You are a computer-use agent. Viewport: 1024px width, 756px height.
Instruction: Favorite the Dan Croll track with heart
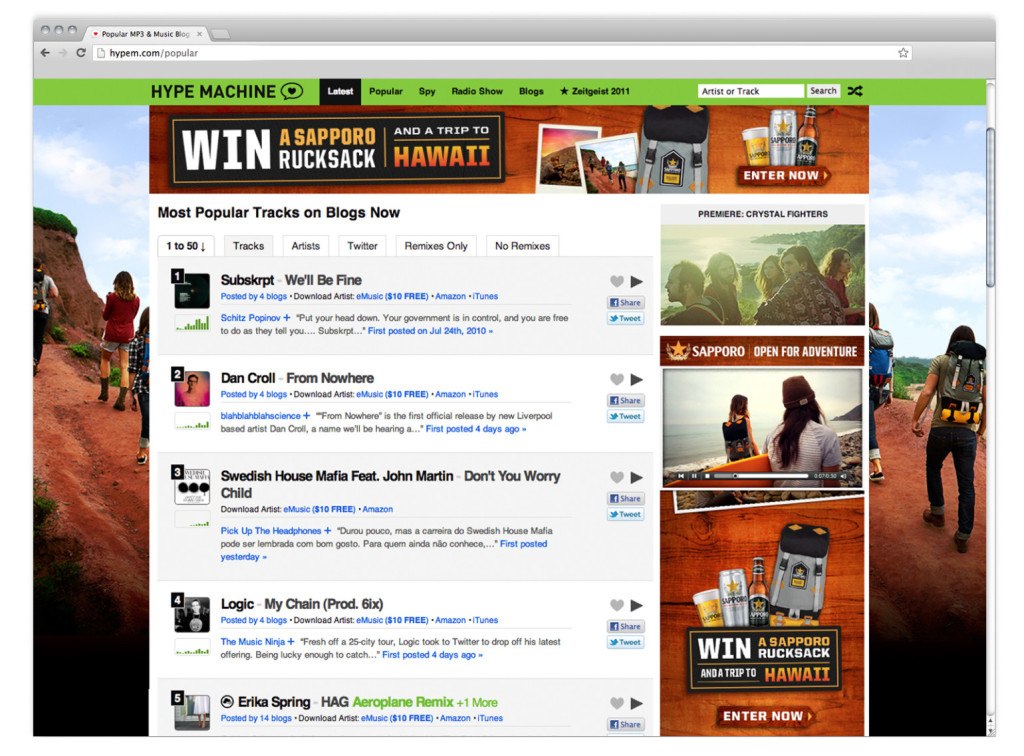point(617,380)
